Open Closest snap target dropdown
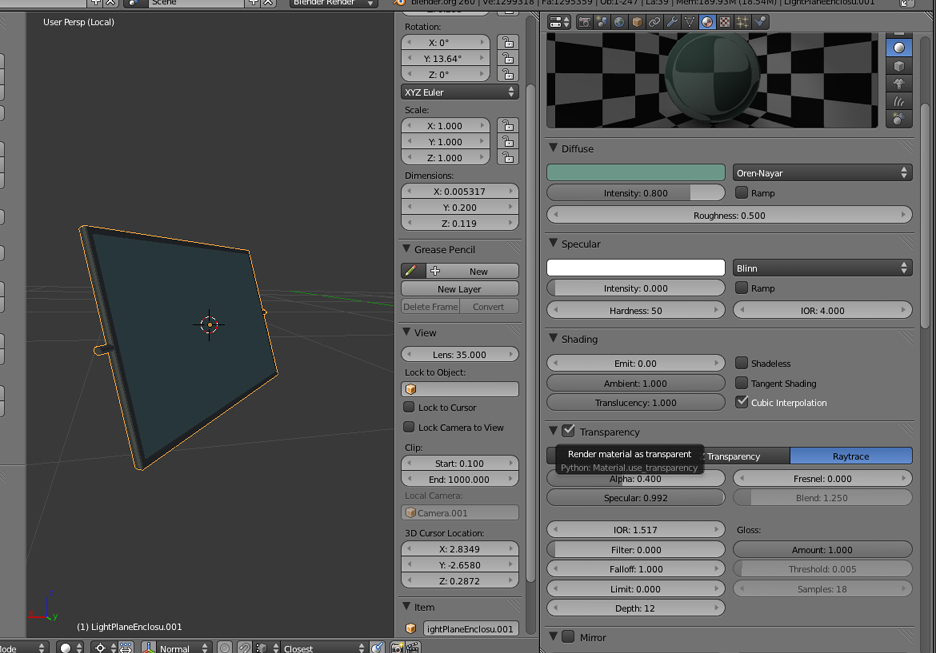The height and width of the screenshot is (653, 936). tap(324, 648)
